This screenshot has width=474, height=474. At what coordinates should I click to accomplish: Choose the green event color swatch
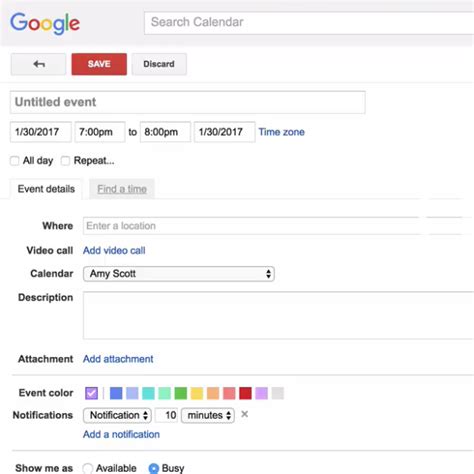click(181, 393)
